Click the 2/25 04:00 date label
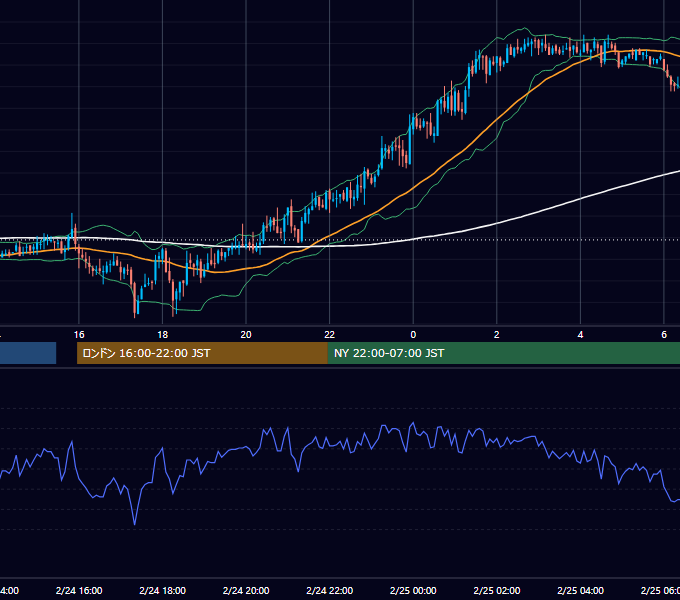680x600 pixels. tap(581, 590)
